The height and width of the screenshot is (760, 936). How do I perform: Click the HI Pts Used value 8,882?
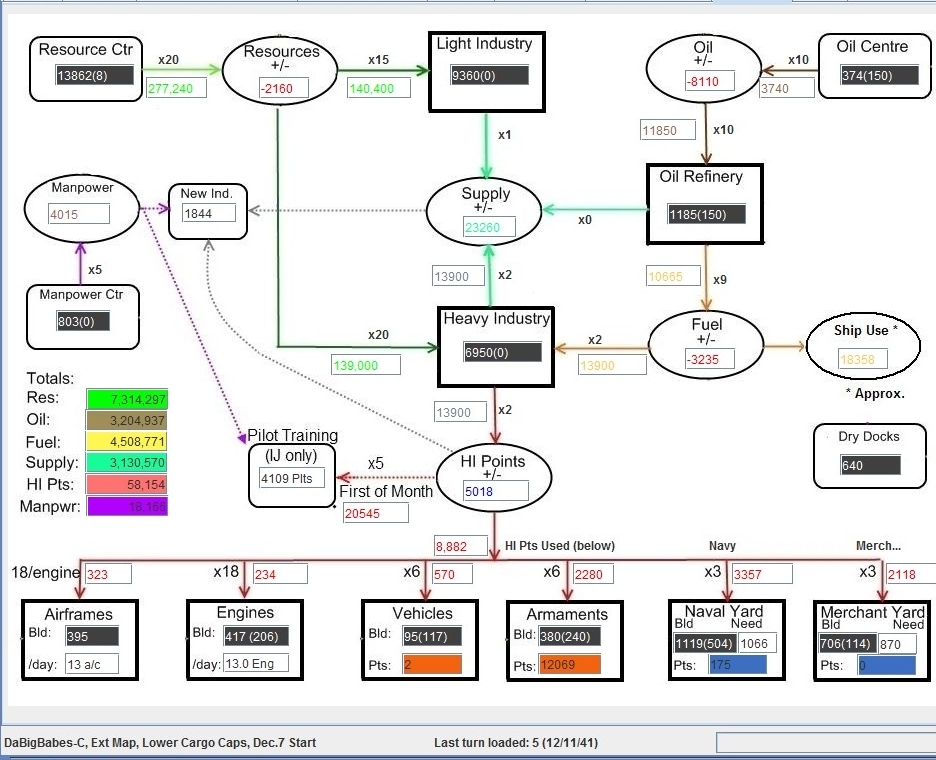click(460, 546)
